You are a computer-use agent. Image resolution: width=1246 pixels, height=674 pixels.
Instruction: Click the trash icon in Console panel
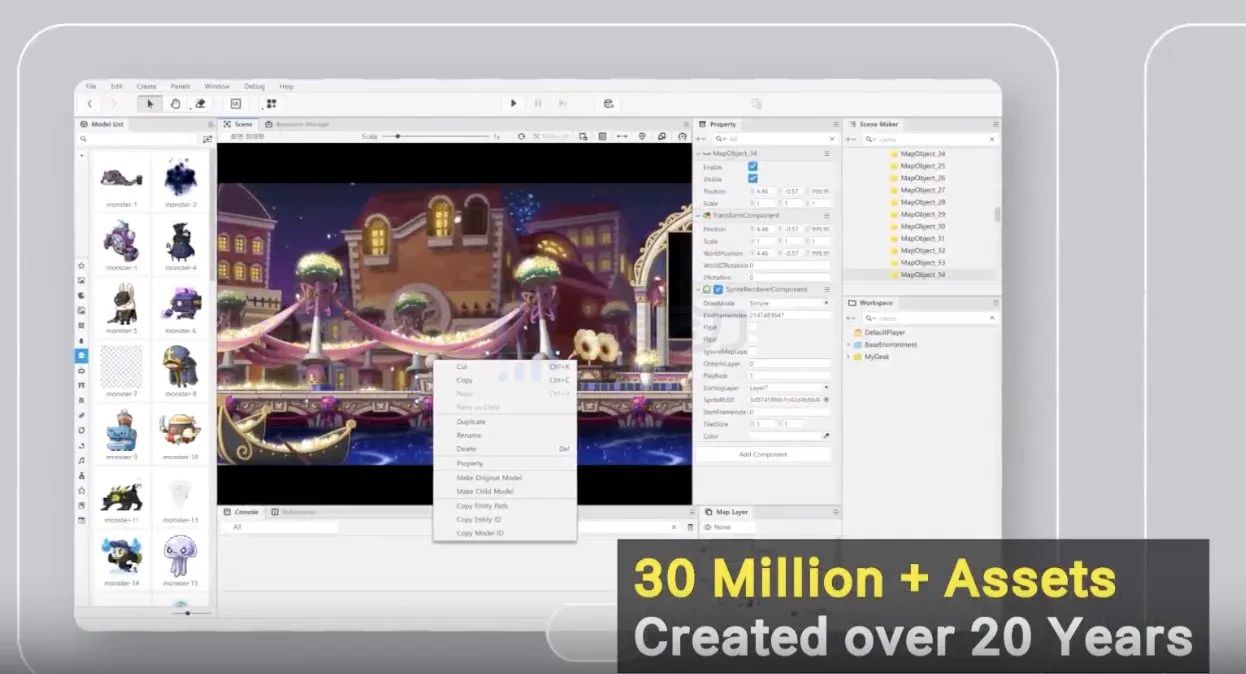click(690, 527)
